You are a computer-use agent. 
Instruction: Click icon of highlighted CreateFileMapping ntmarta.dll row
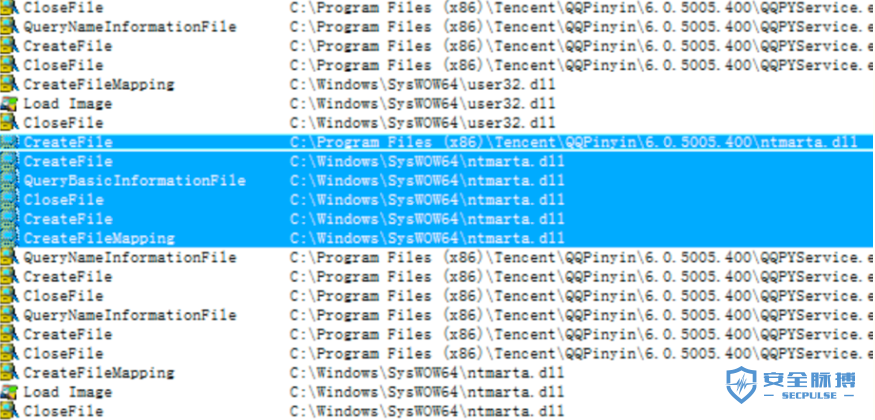[x=9, y=238]
